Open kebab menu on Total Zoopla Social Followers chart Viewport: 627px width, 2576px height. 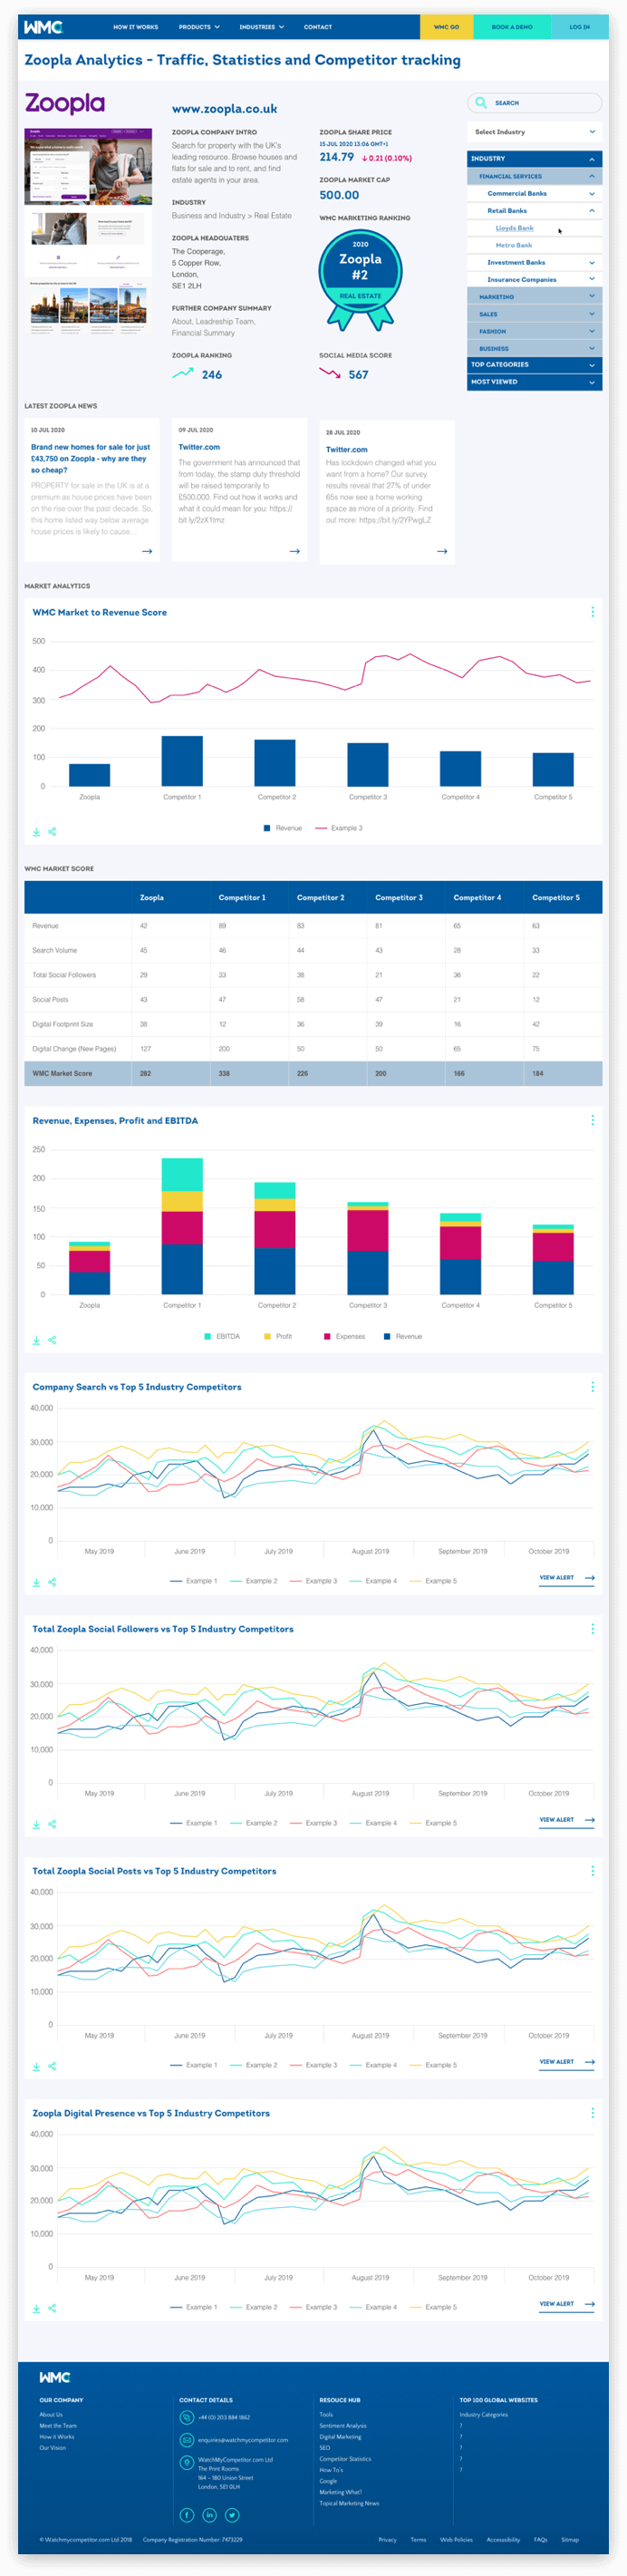click(x=592, y=1628)
